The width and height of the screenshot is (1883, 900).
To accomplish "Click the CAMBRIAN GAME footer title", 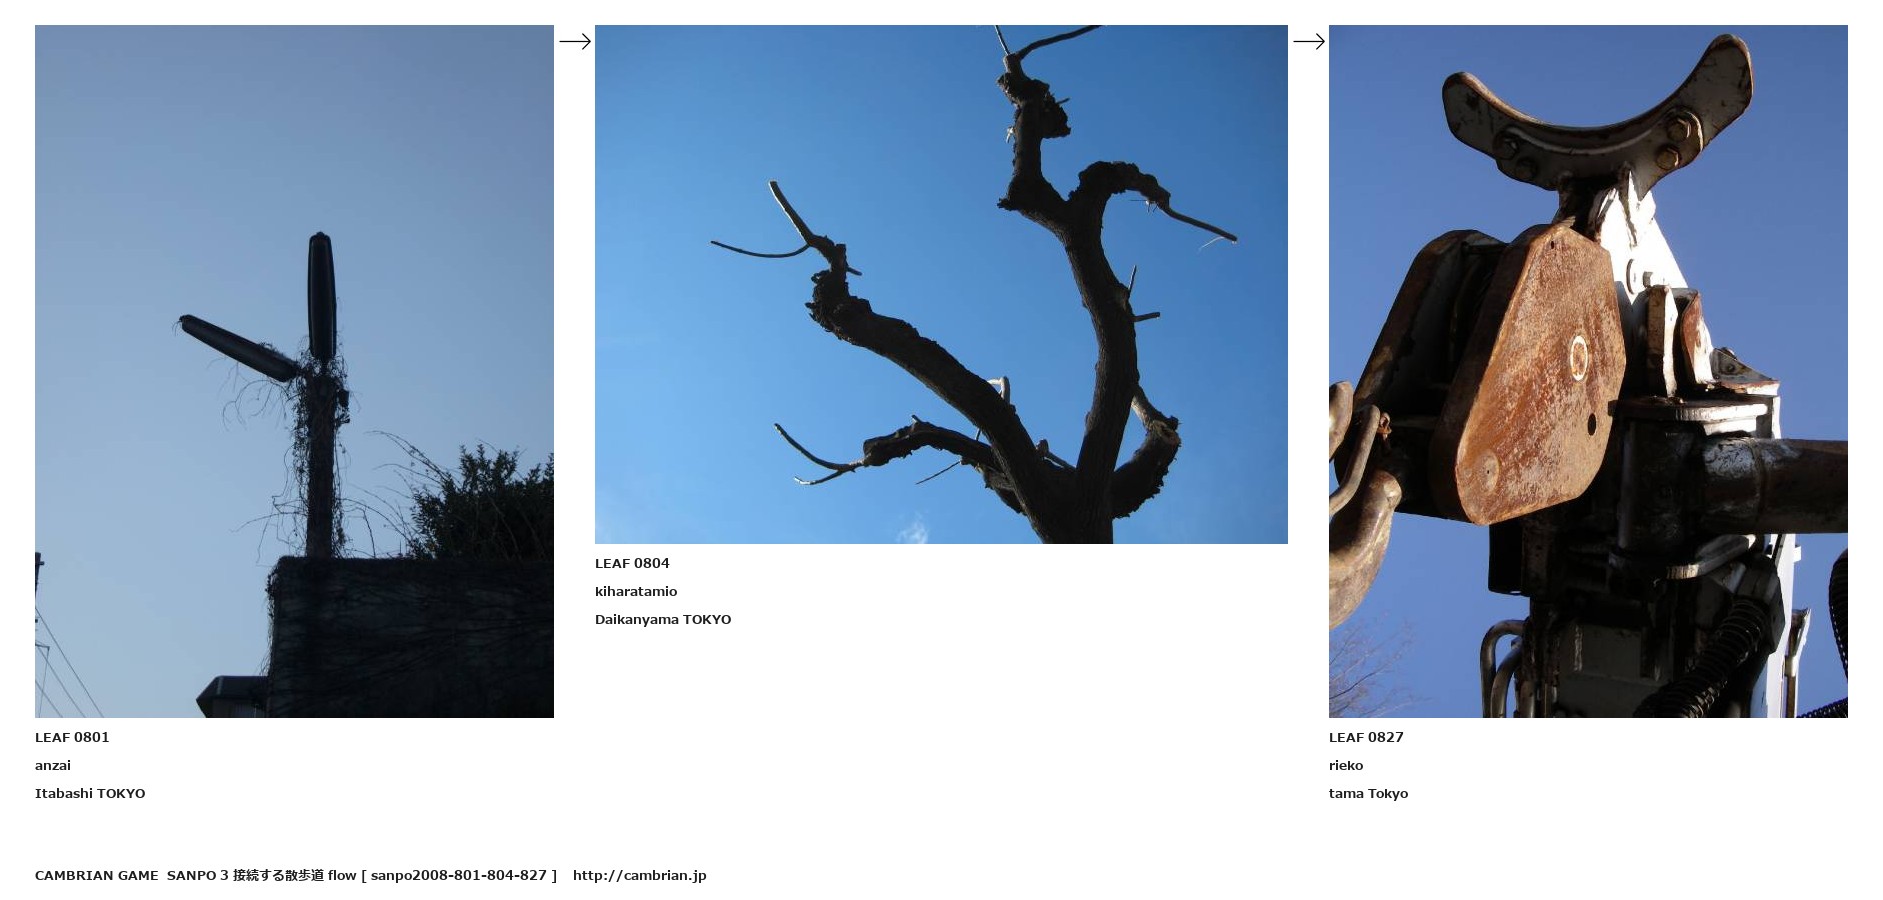I will click(x=96, y=875).
